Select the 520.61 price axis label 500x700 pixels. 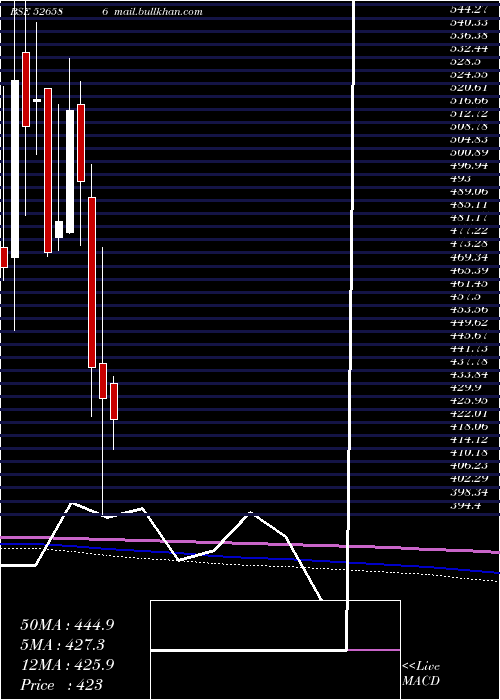point(468,86)
